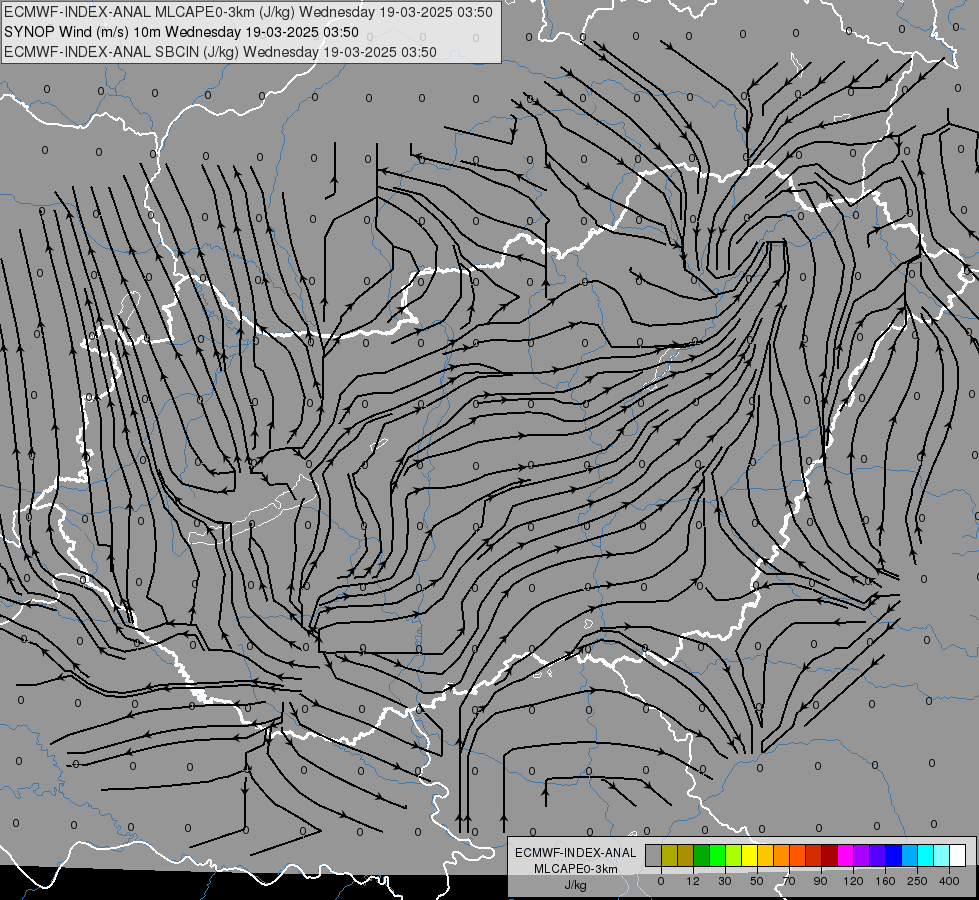The height and width of the screenshot is (900, 979).
Task: Click the J/kg unit label in colorbar legend
Action: [576, 885]
